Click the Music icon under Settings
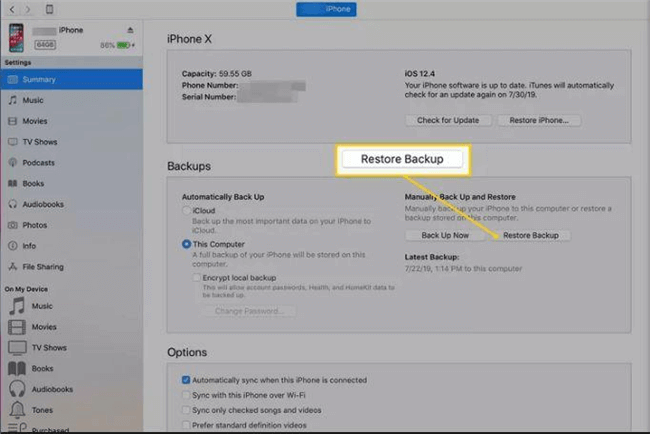 [x=12, y=100]
